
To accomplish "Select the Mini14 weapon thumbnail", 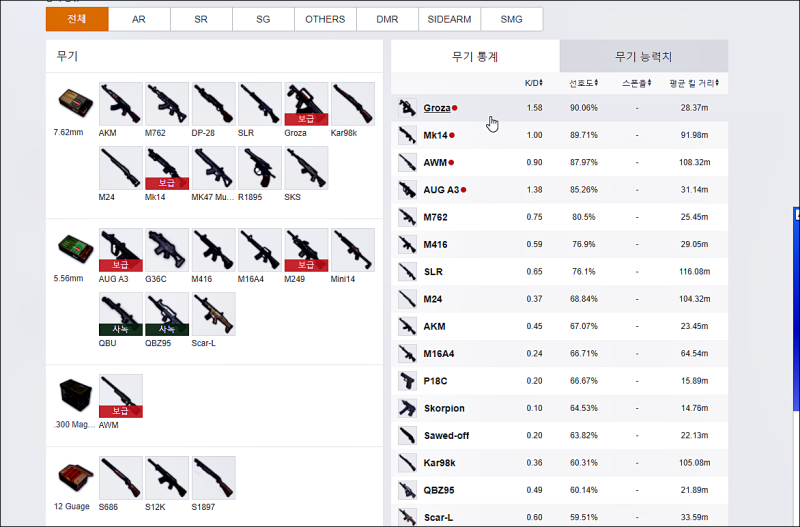I will (353, 249).
